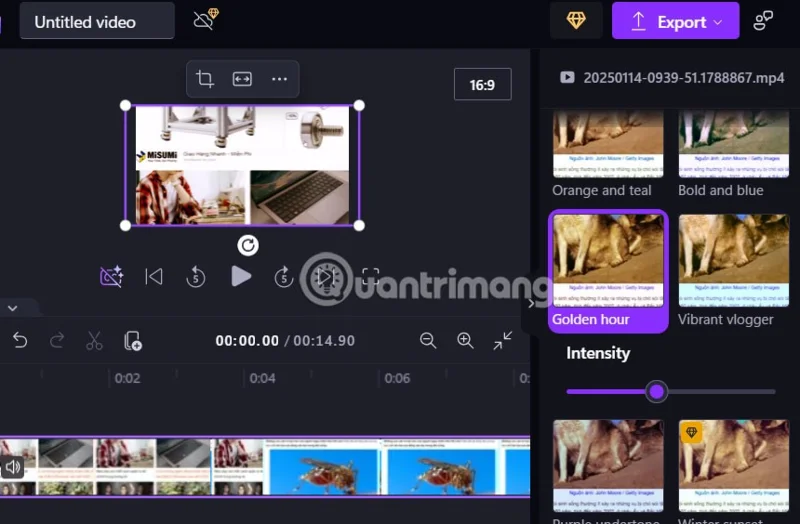Play the video preview

point(241,277)
